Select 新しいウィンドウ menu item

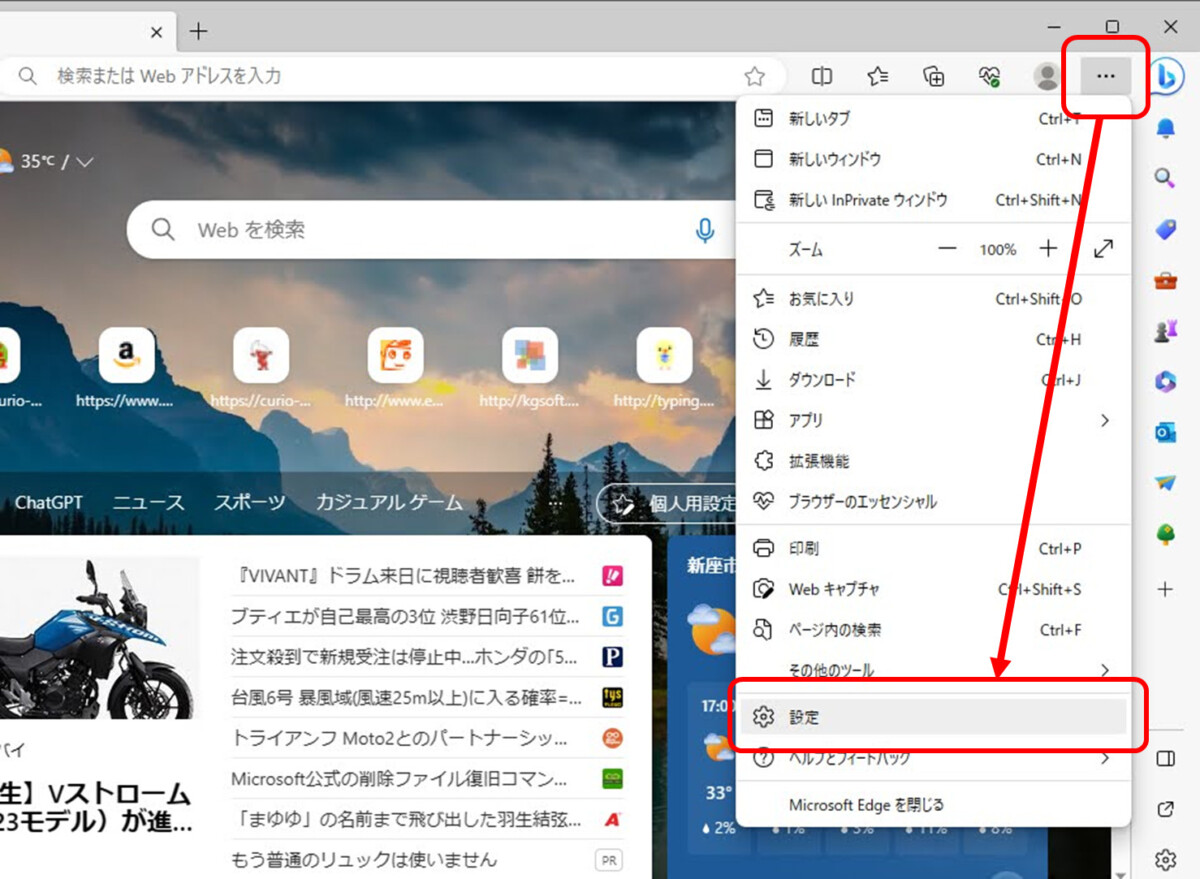click(933, 159)
